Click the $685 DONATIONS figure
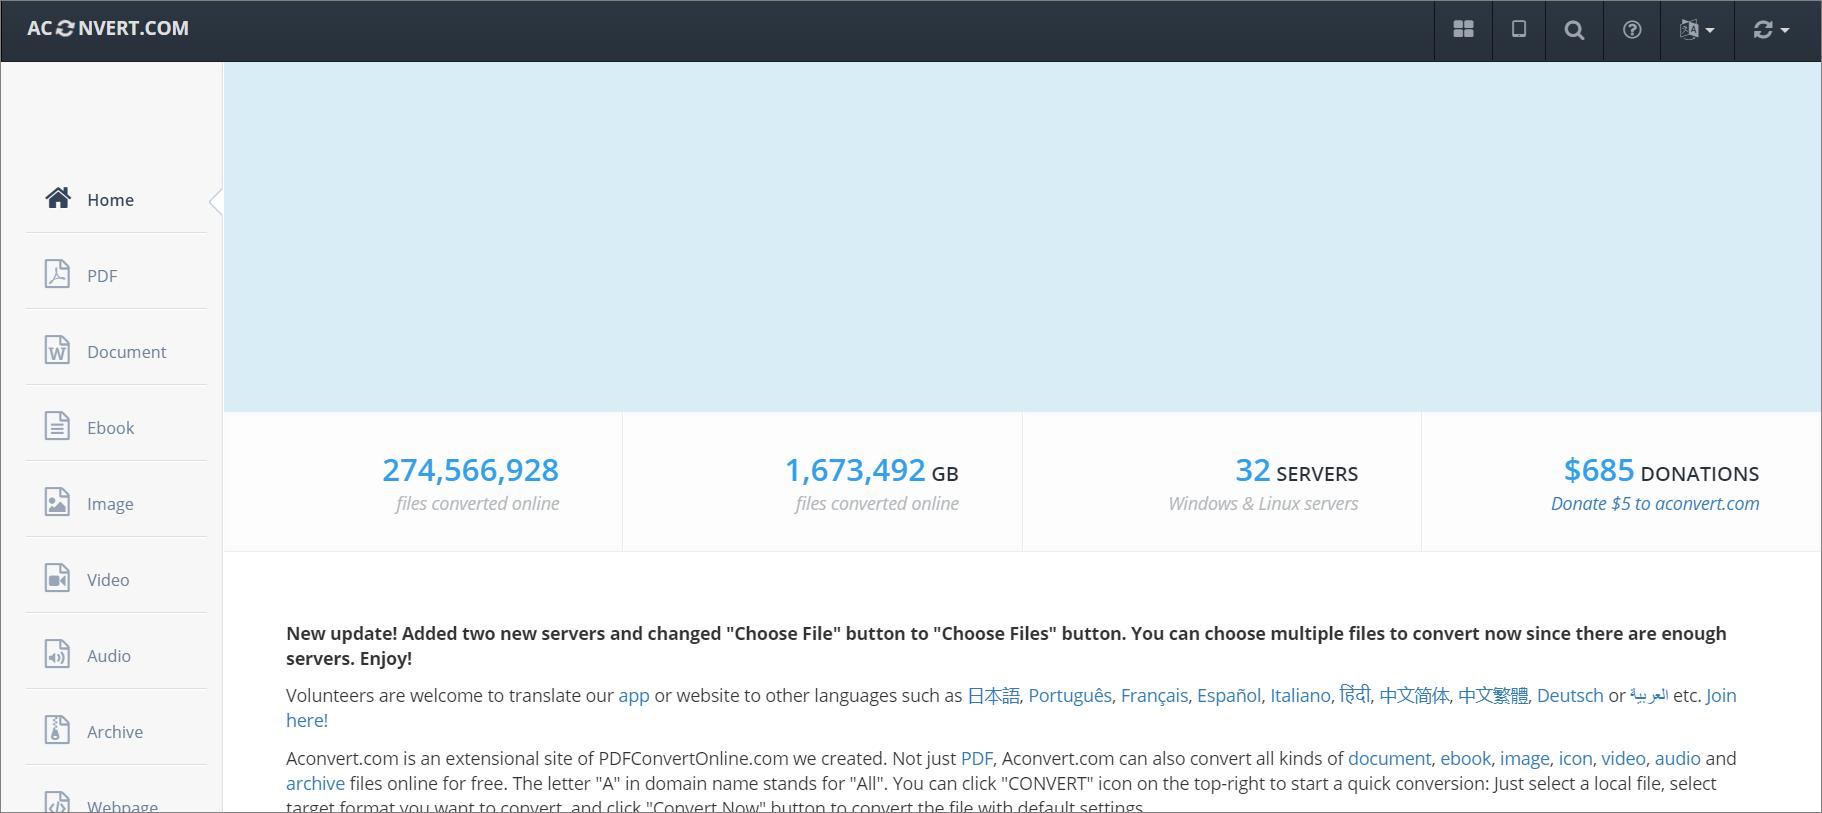1822x813 pixels. point(1661,470)
